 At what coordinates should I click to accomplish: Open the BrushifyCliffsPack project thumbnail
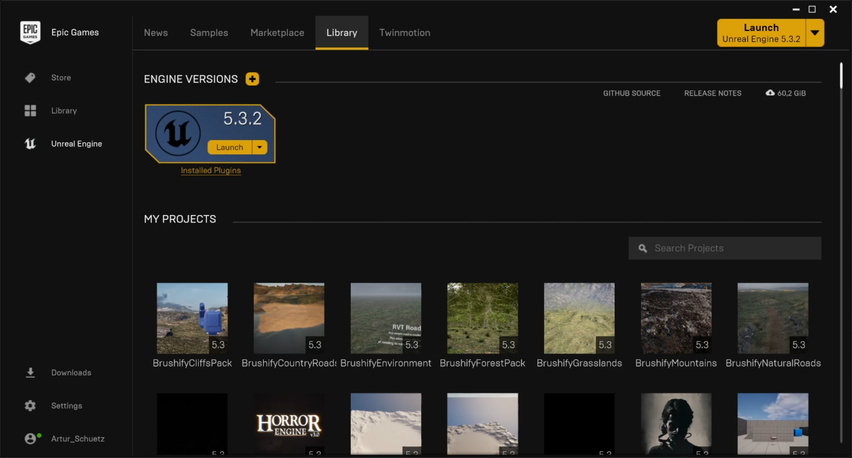192,318
